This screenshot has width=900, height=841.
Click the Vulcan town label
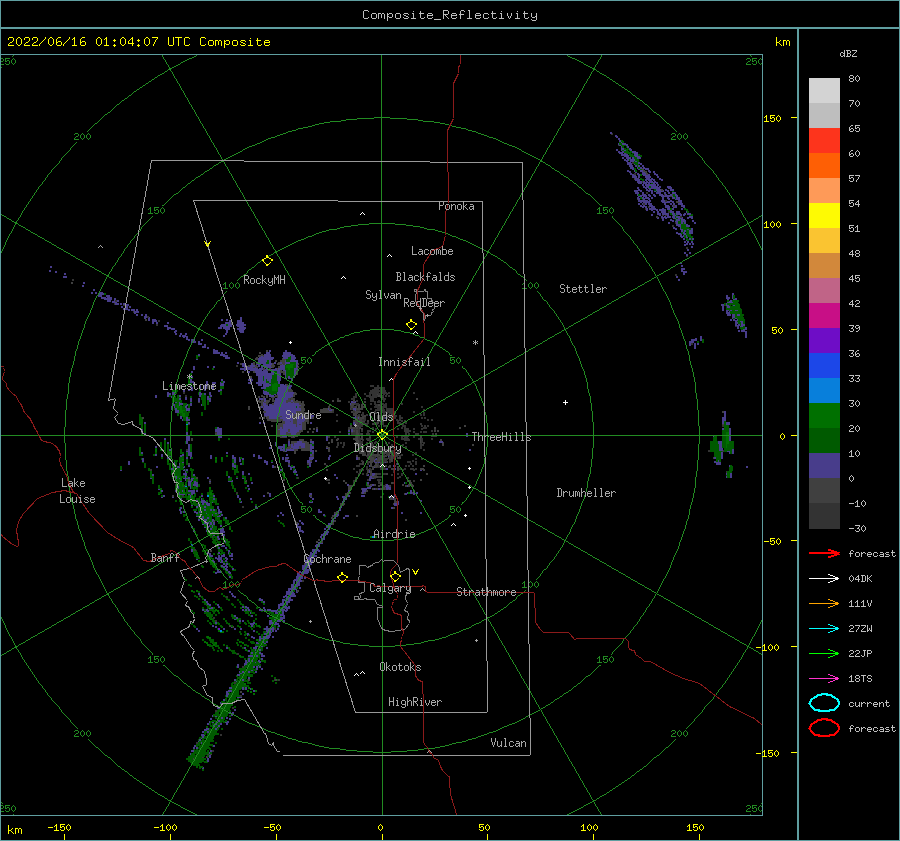coord(509,743)
